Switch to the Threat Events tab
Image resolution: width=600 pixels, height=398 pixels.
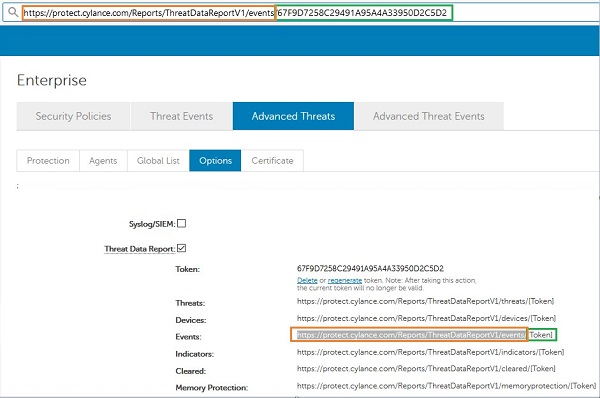(x=181, y=116)
